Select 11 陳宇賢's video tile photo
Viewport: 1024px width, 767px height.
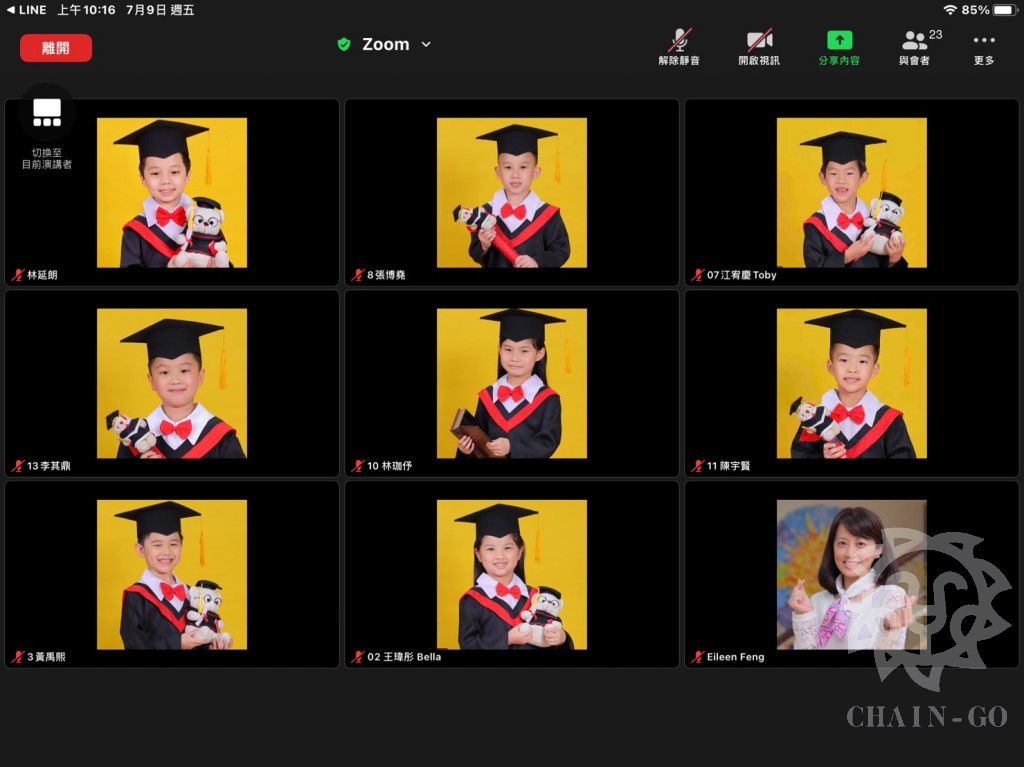pyautogui.click(x=852, y=384)
